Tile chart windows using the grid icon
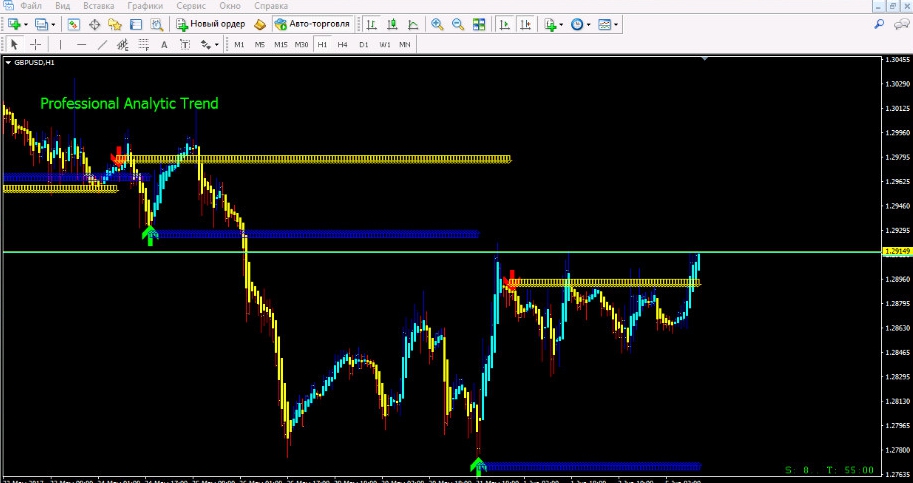The width and height of the screenshot is (913, 483). tap(479, 24)
